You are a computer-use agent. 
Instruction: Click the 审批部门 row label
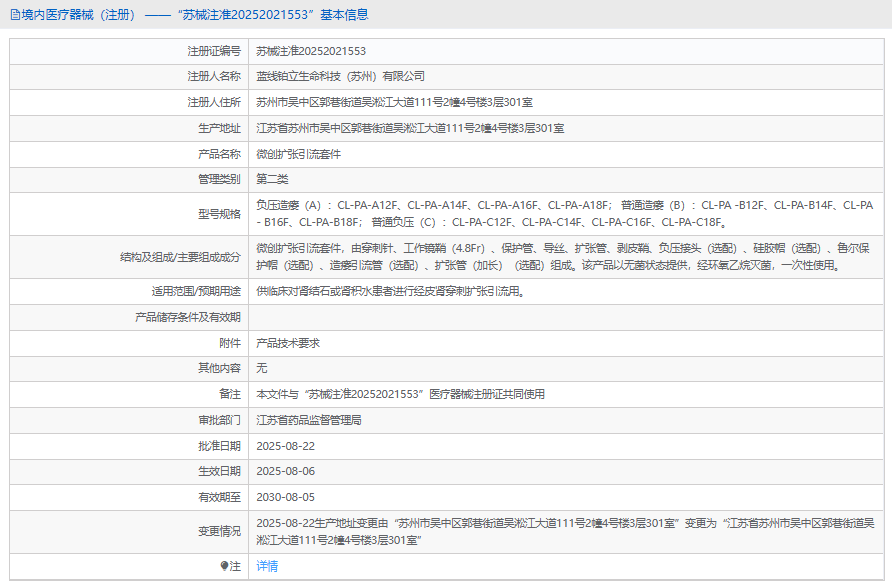pyautogui.click(x=219, y=421)
